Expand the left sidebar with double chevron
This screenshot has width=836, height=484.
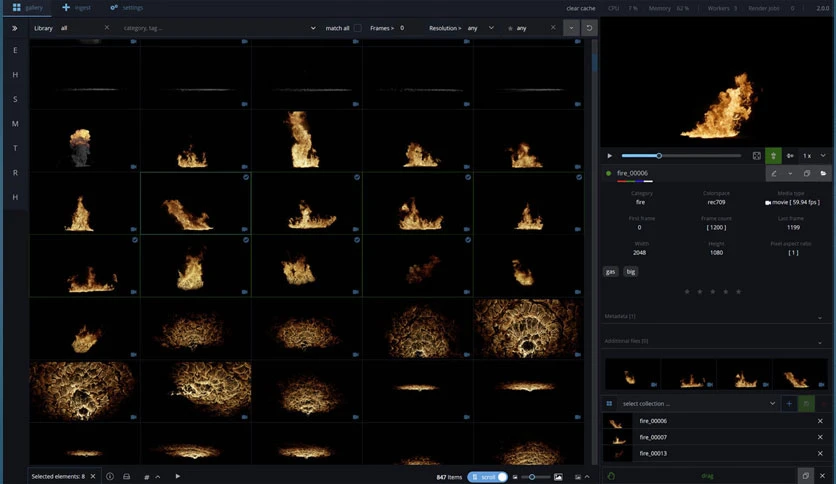(14, 28)
